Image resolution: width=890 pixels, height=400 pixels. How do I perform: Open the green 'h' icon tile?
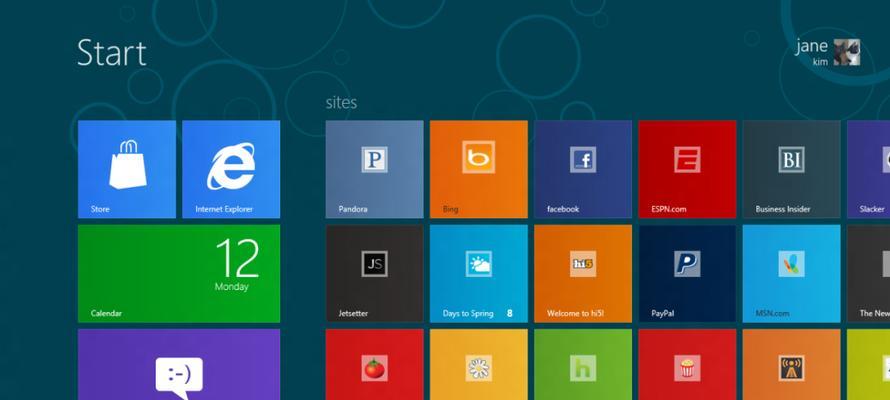583,364
